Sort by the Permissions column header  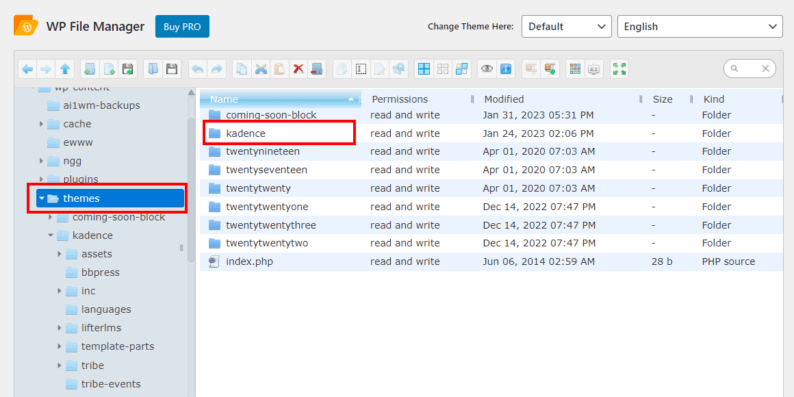(418, 99)
